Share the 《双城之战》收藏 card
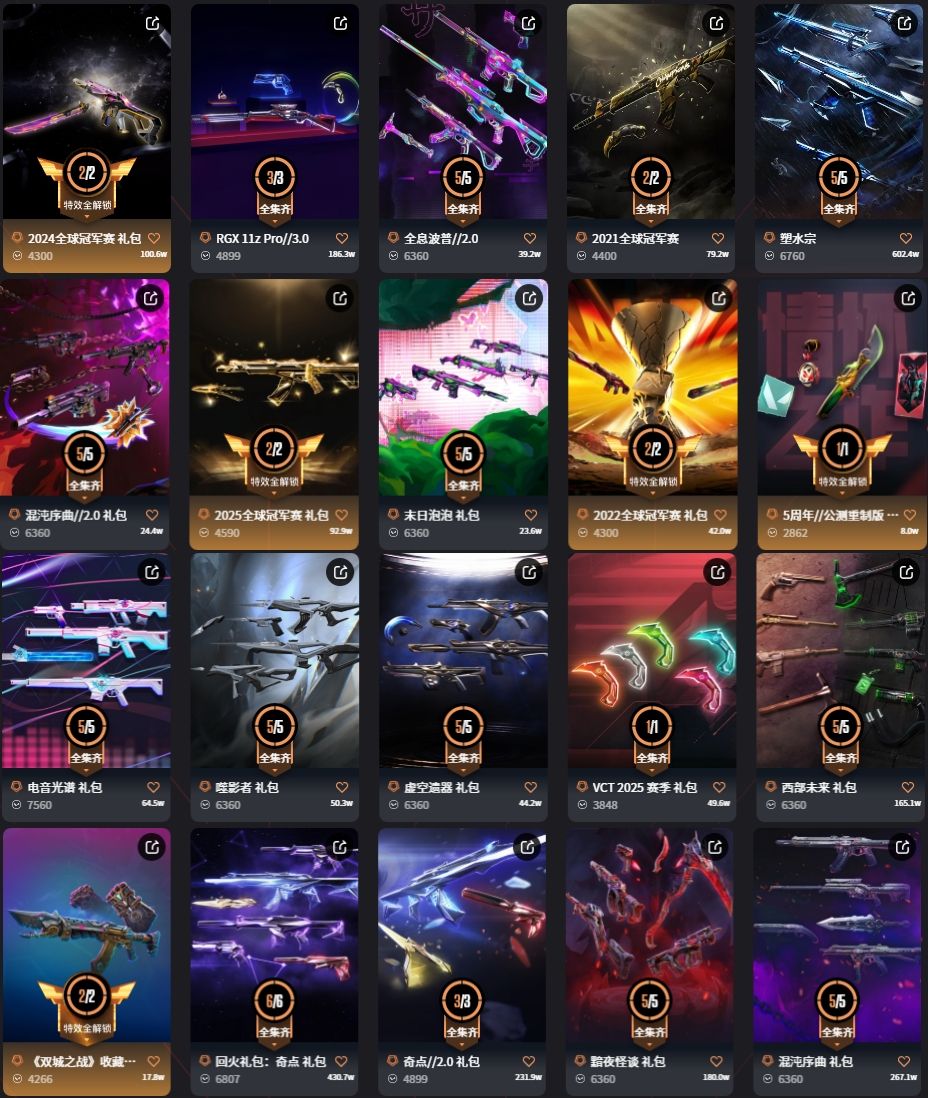 click(152, 847)
